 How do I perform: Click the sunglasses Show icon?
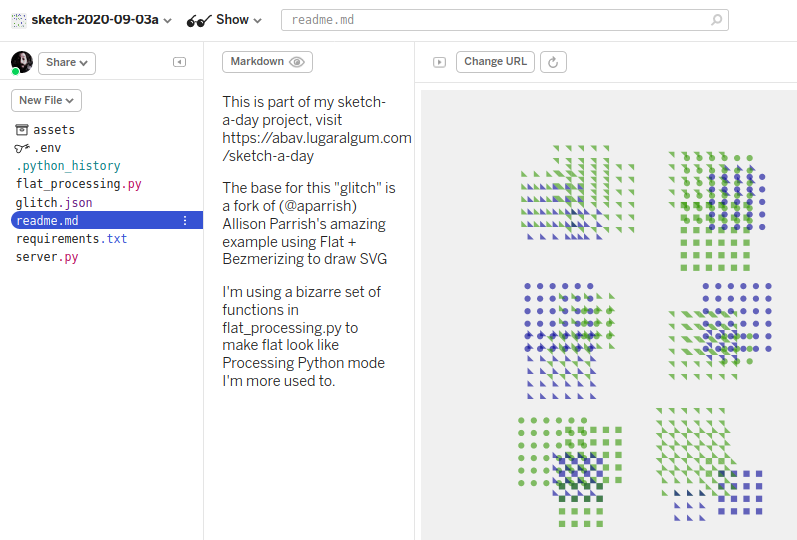click(x=199, y=20)
